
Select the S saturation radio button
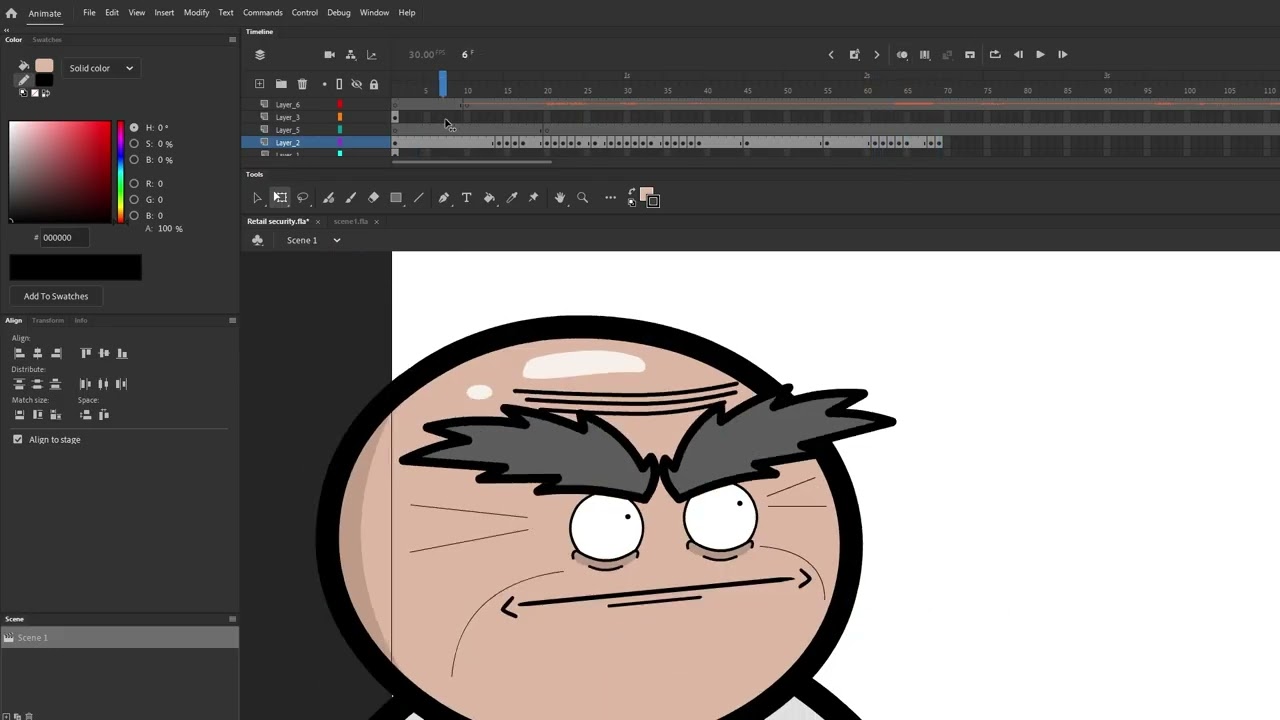click(134, 144)
